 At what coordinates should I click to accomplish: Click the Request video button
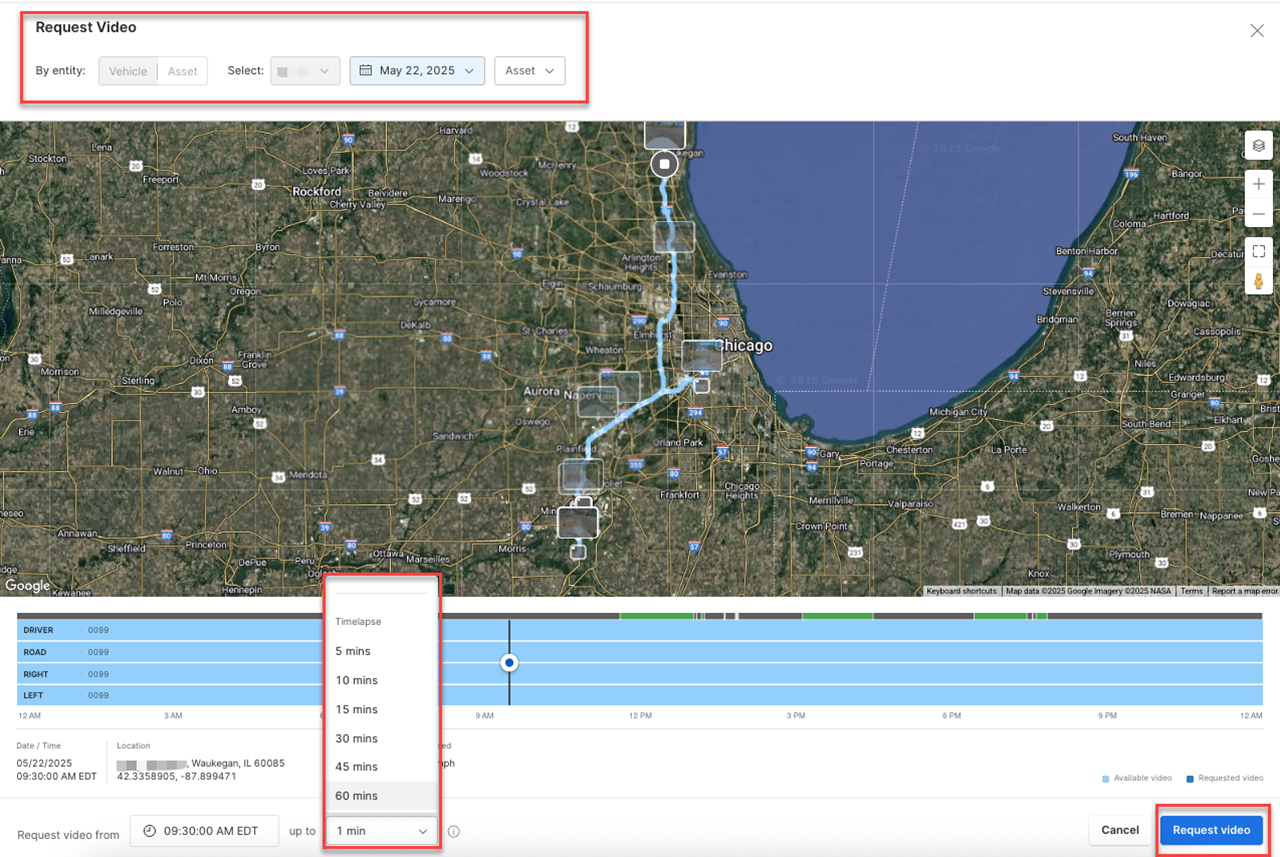(1211, 830)
